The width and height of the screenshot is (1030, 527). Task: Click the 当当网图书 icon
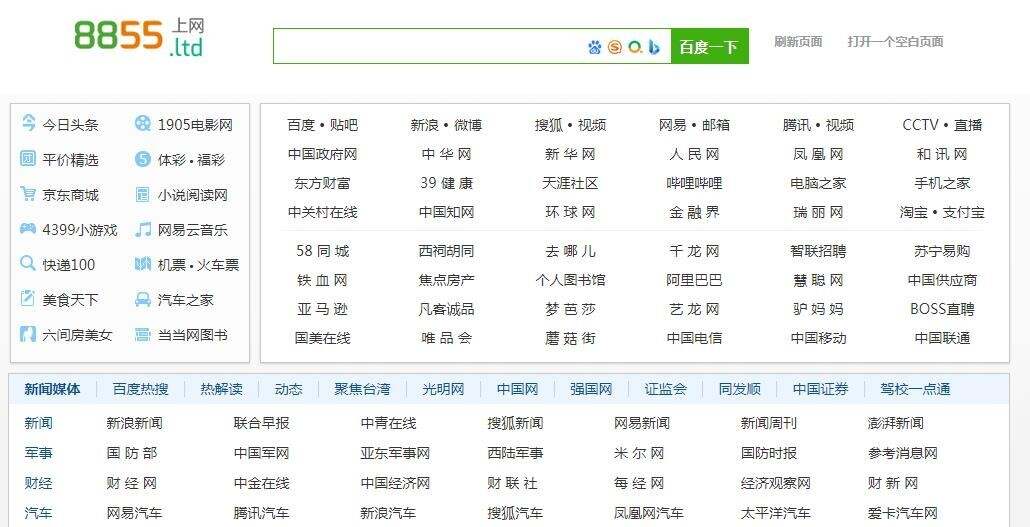pos(143,334)
